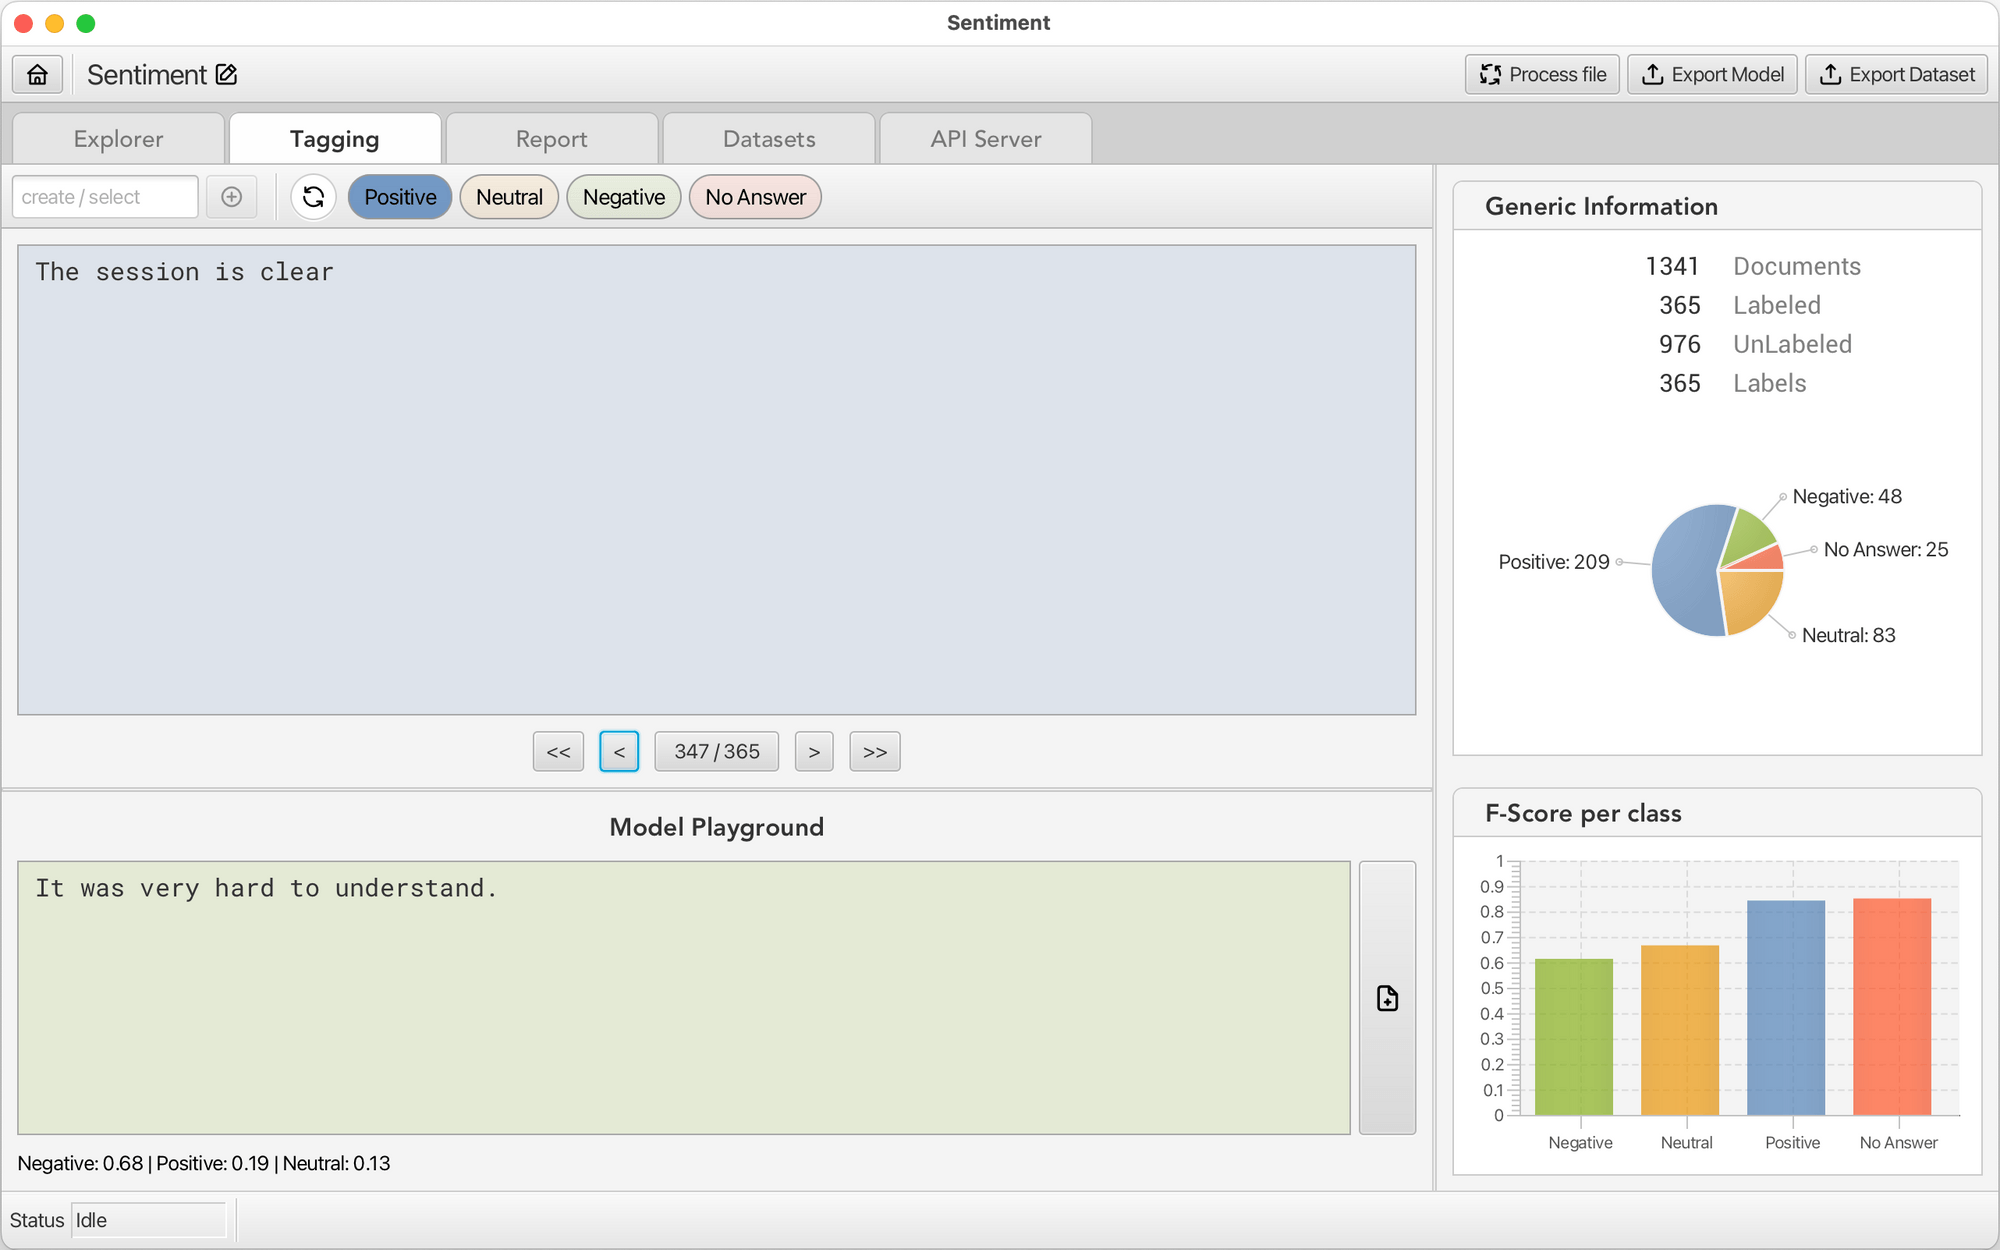Click inside the Status field showing Idle

pyautogui.click(x=148, y=1220)
